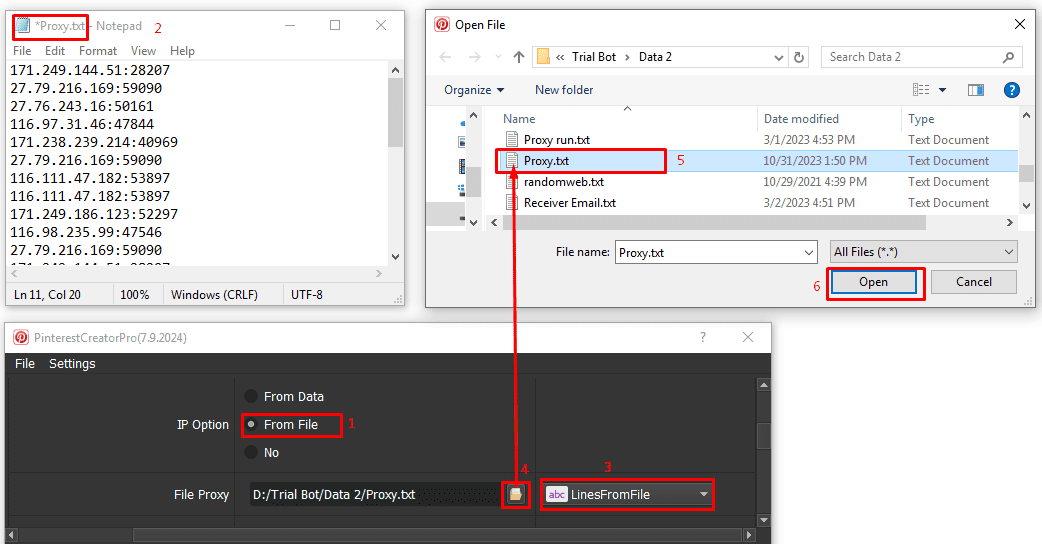Expand the address bar path history arrow
The image size is (1042, 544).
779,57
